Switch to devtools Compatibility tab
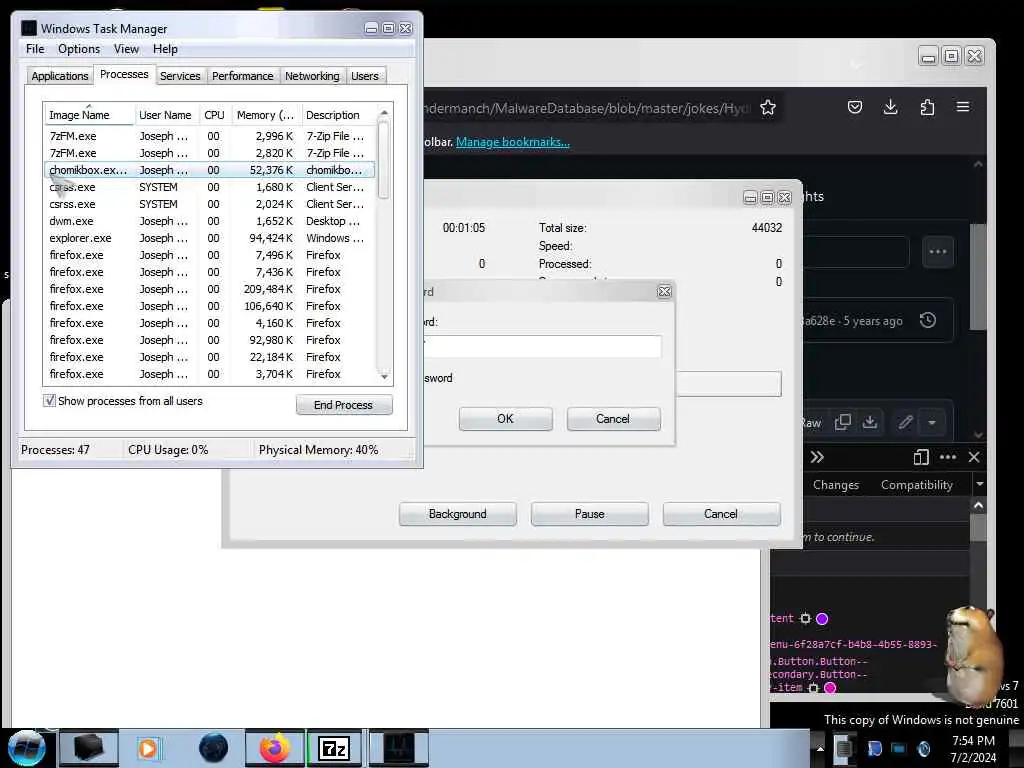The width and height of the screenshot is (1024, 768). coord(917,485)
